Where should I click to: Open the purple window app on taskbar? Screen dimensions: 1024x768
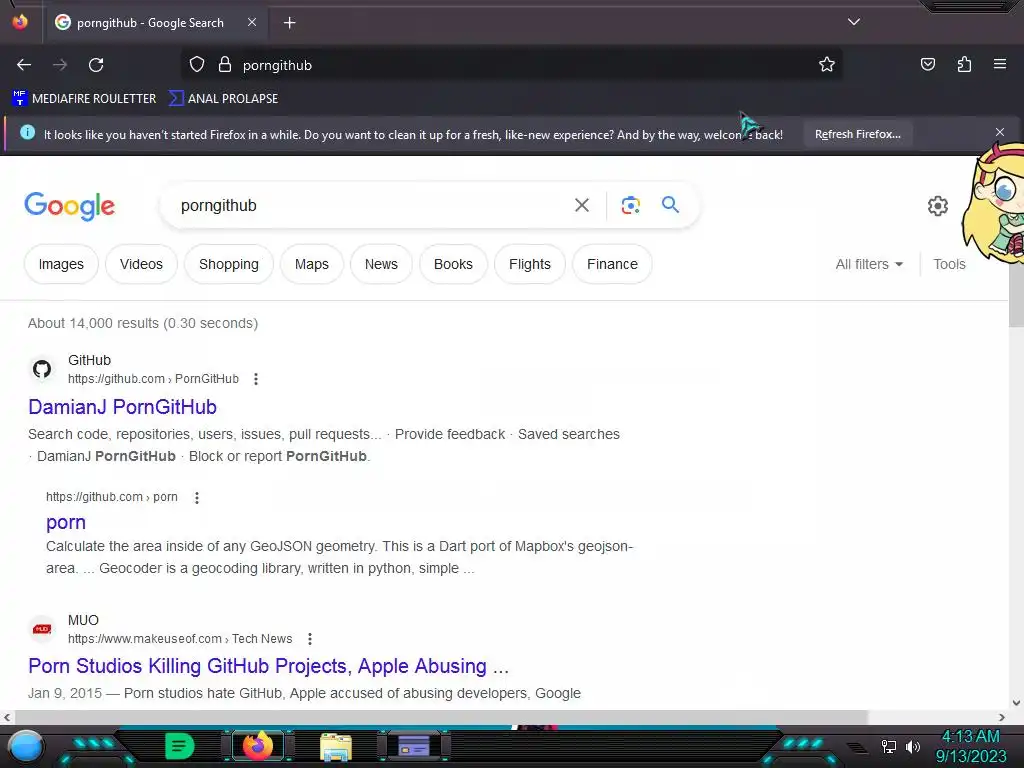point(414,745)
